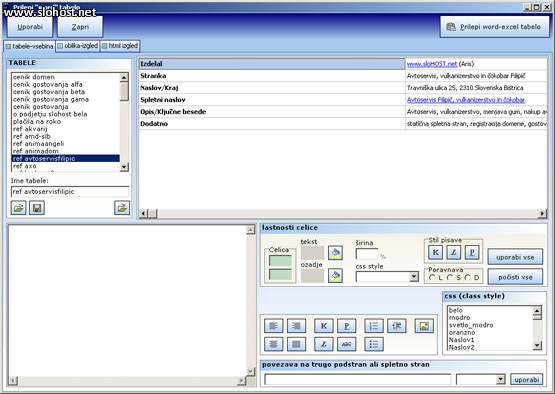Click the 'Spletni naslov' cell in the table

pos(272,100)
